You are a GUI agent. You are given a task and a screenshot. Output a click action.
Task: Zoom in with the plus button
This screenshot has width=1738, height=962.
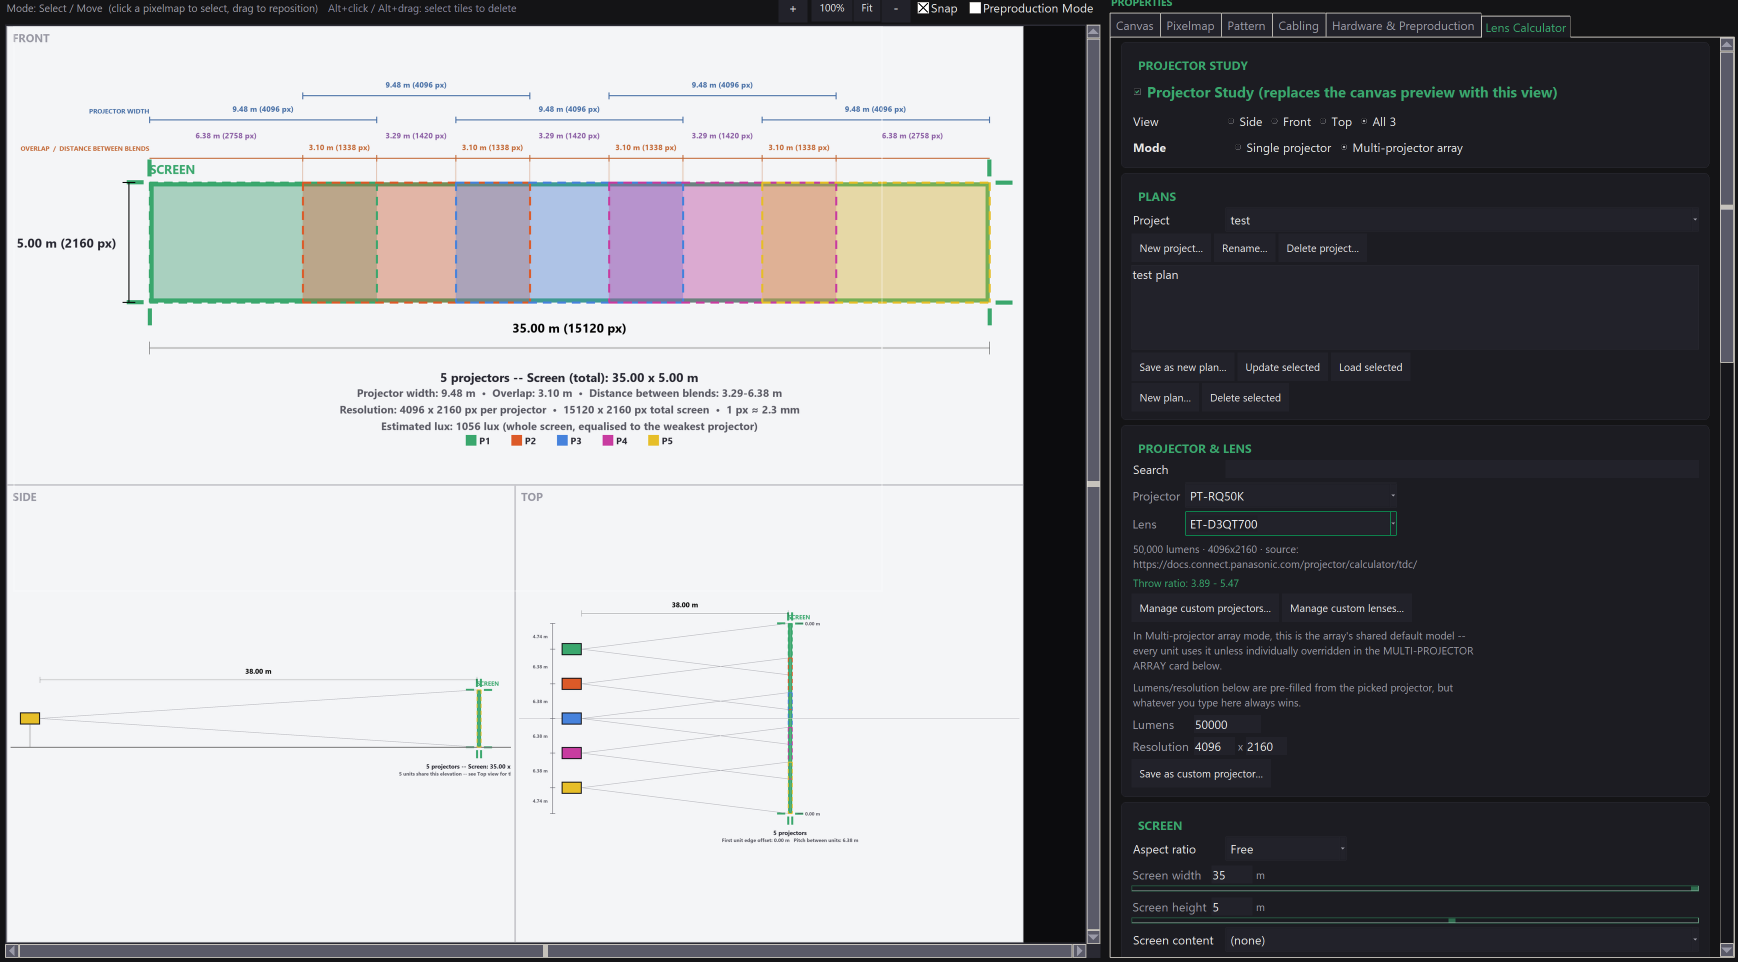point(793,9)
